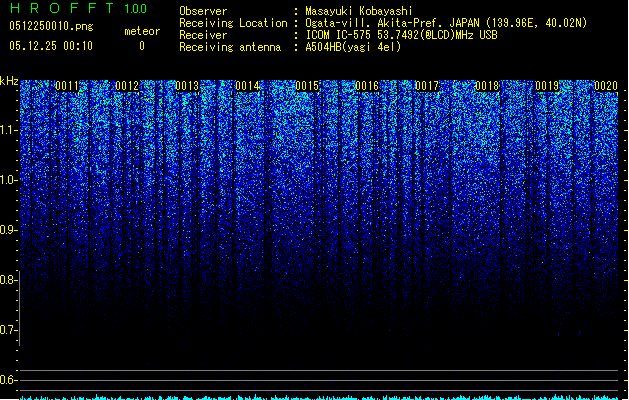This screenshot has height=400, width=629.
Task: Click the 0.6 kHz axis tick label
Action: (8, 380)
